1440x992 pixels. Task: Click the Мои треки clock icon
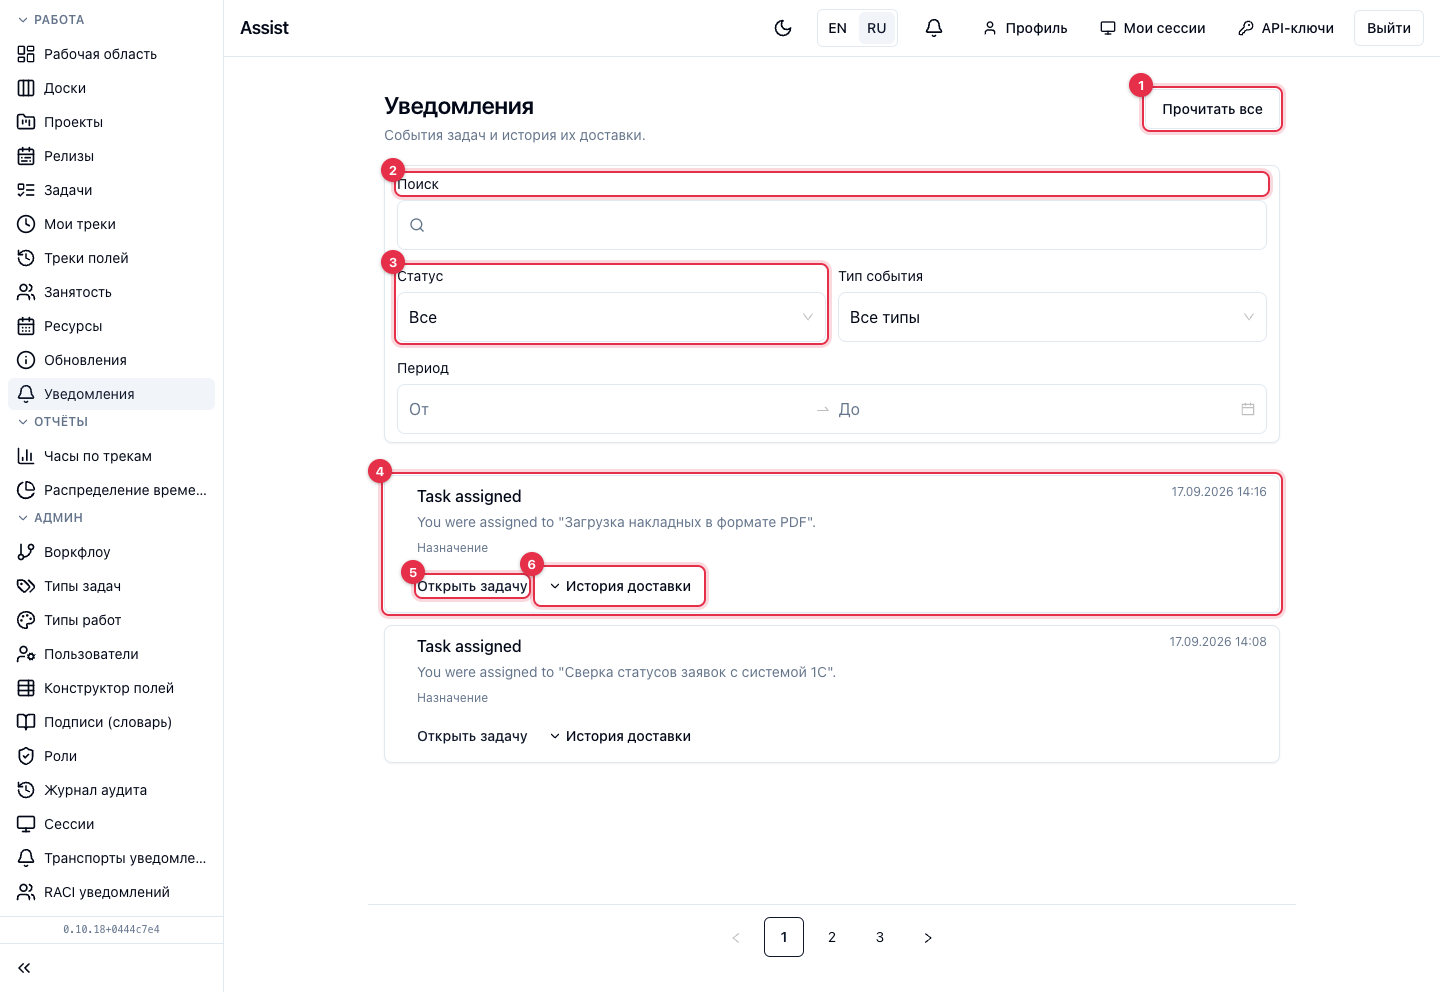click(x=26, y=224)
